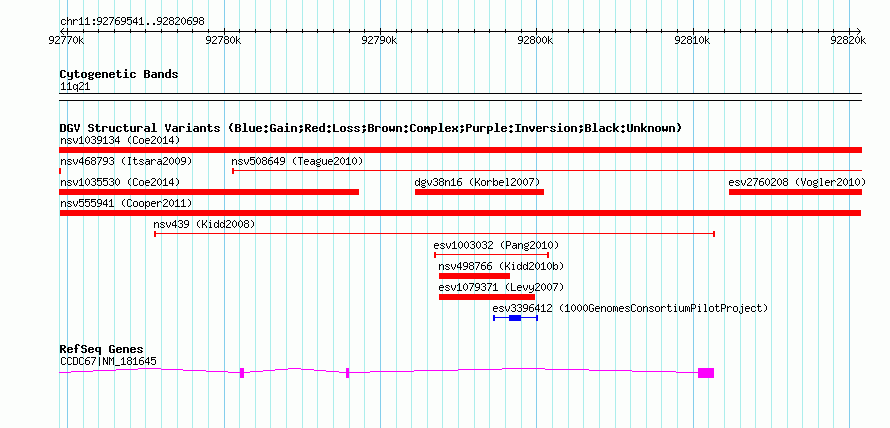
Task: Select nsv498766 (Kidd2010b) label
Action: tap(501, 266)
